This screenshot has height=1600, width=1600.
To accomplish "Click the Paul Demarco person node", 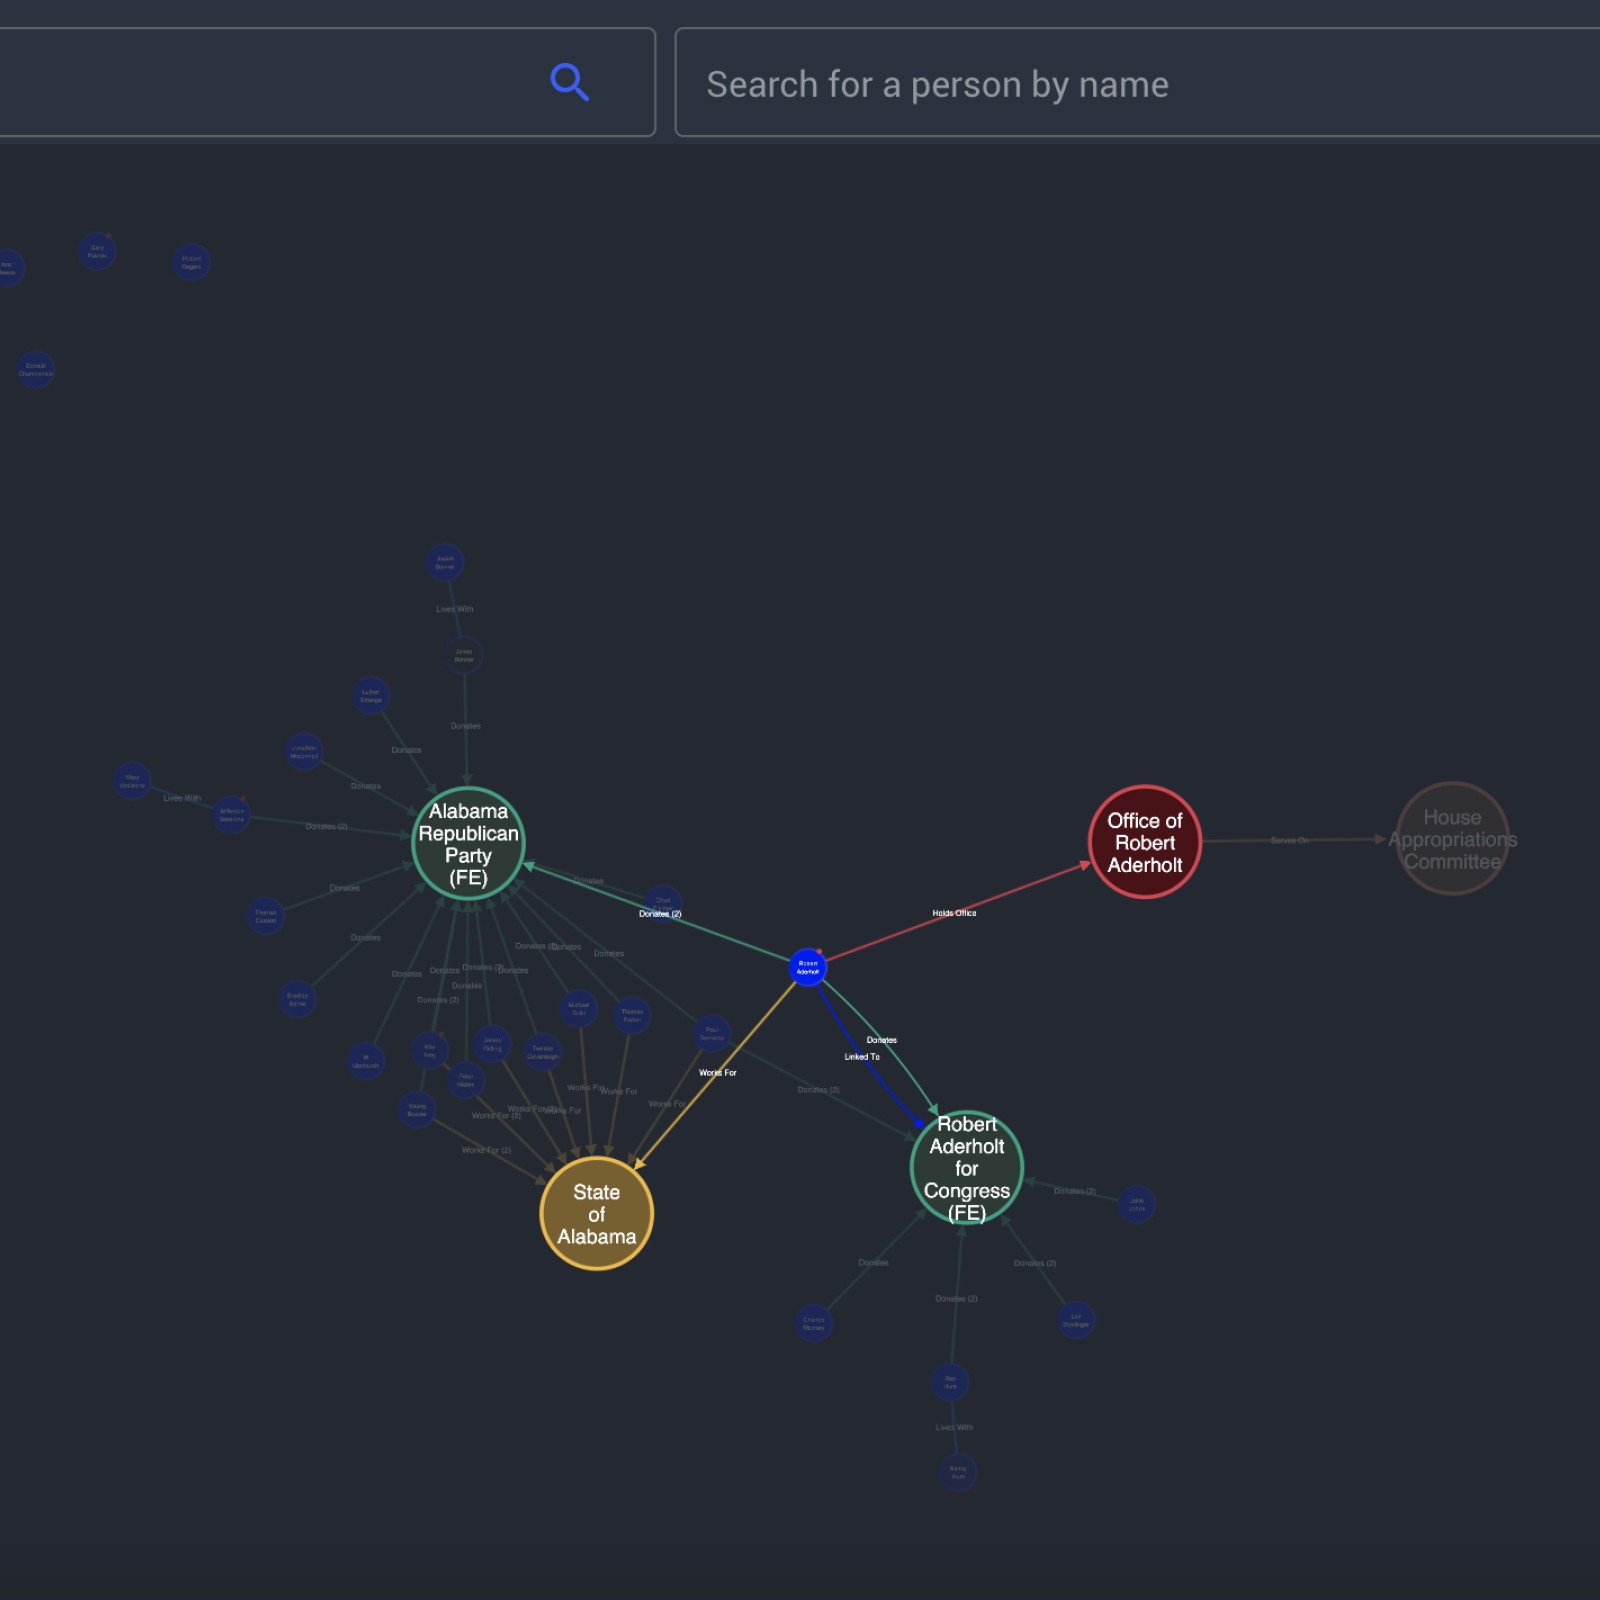I will [712, 1033].
